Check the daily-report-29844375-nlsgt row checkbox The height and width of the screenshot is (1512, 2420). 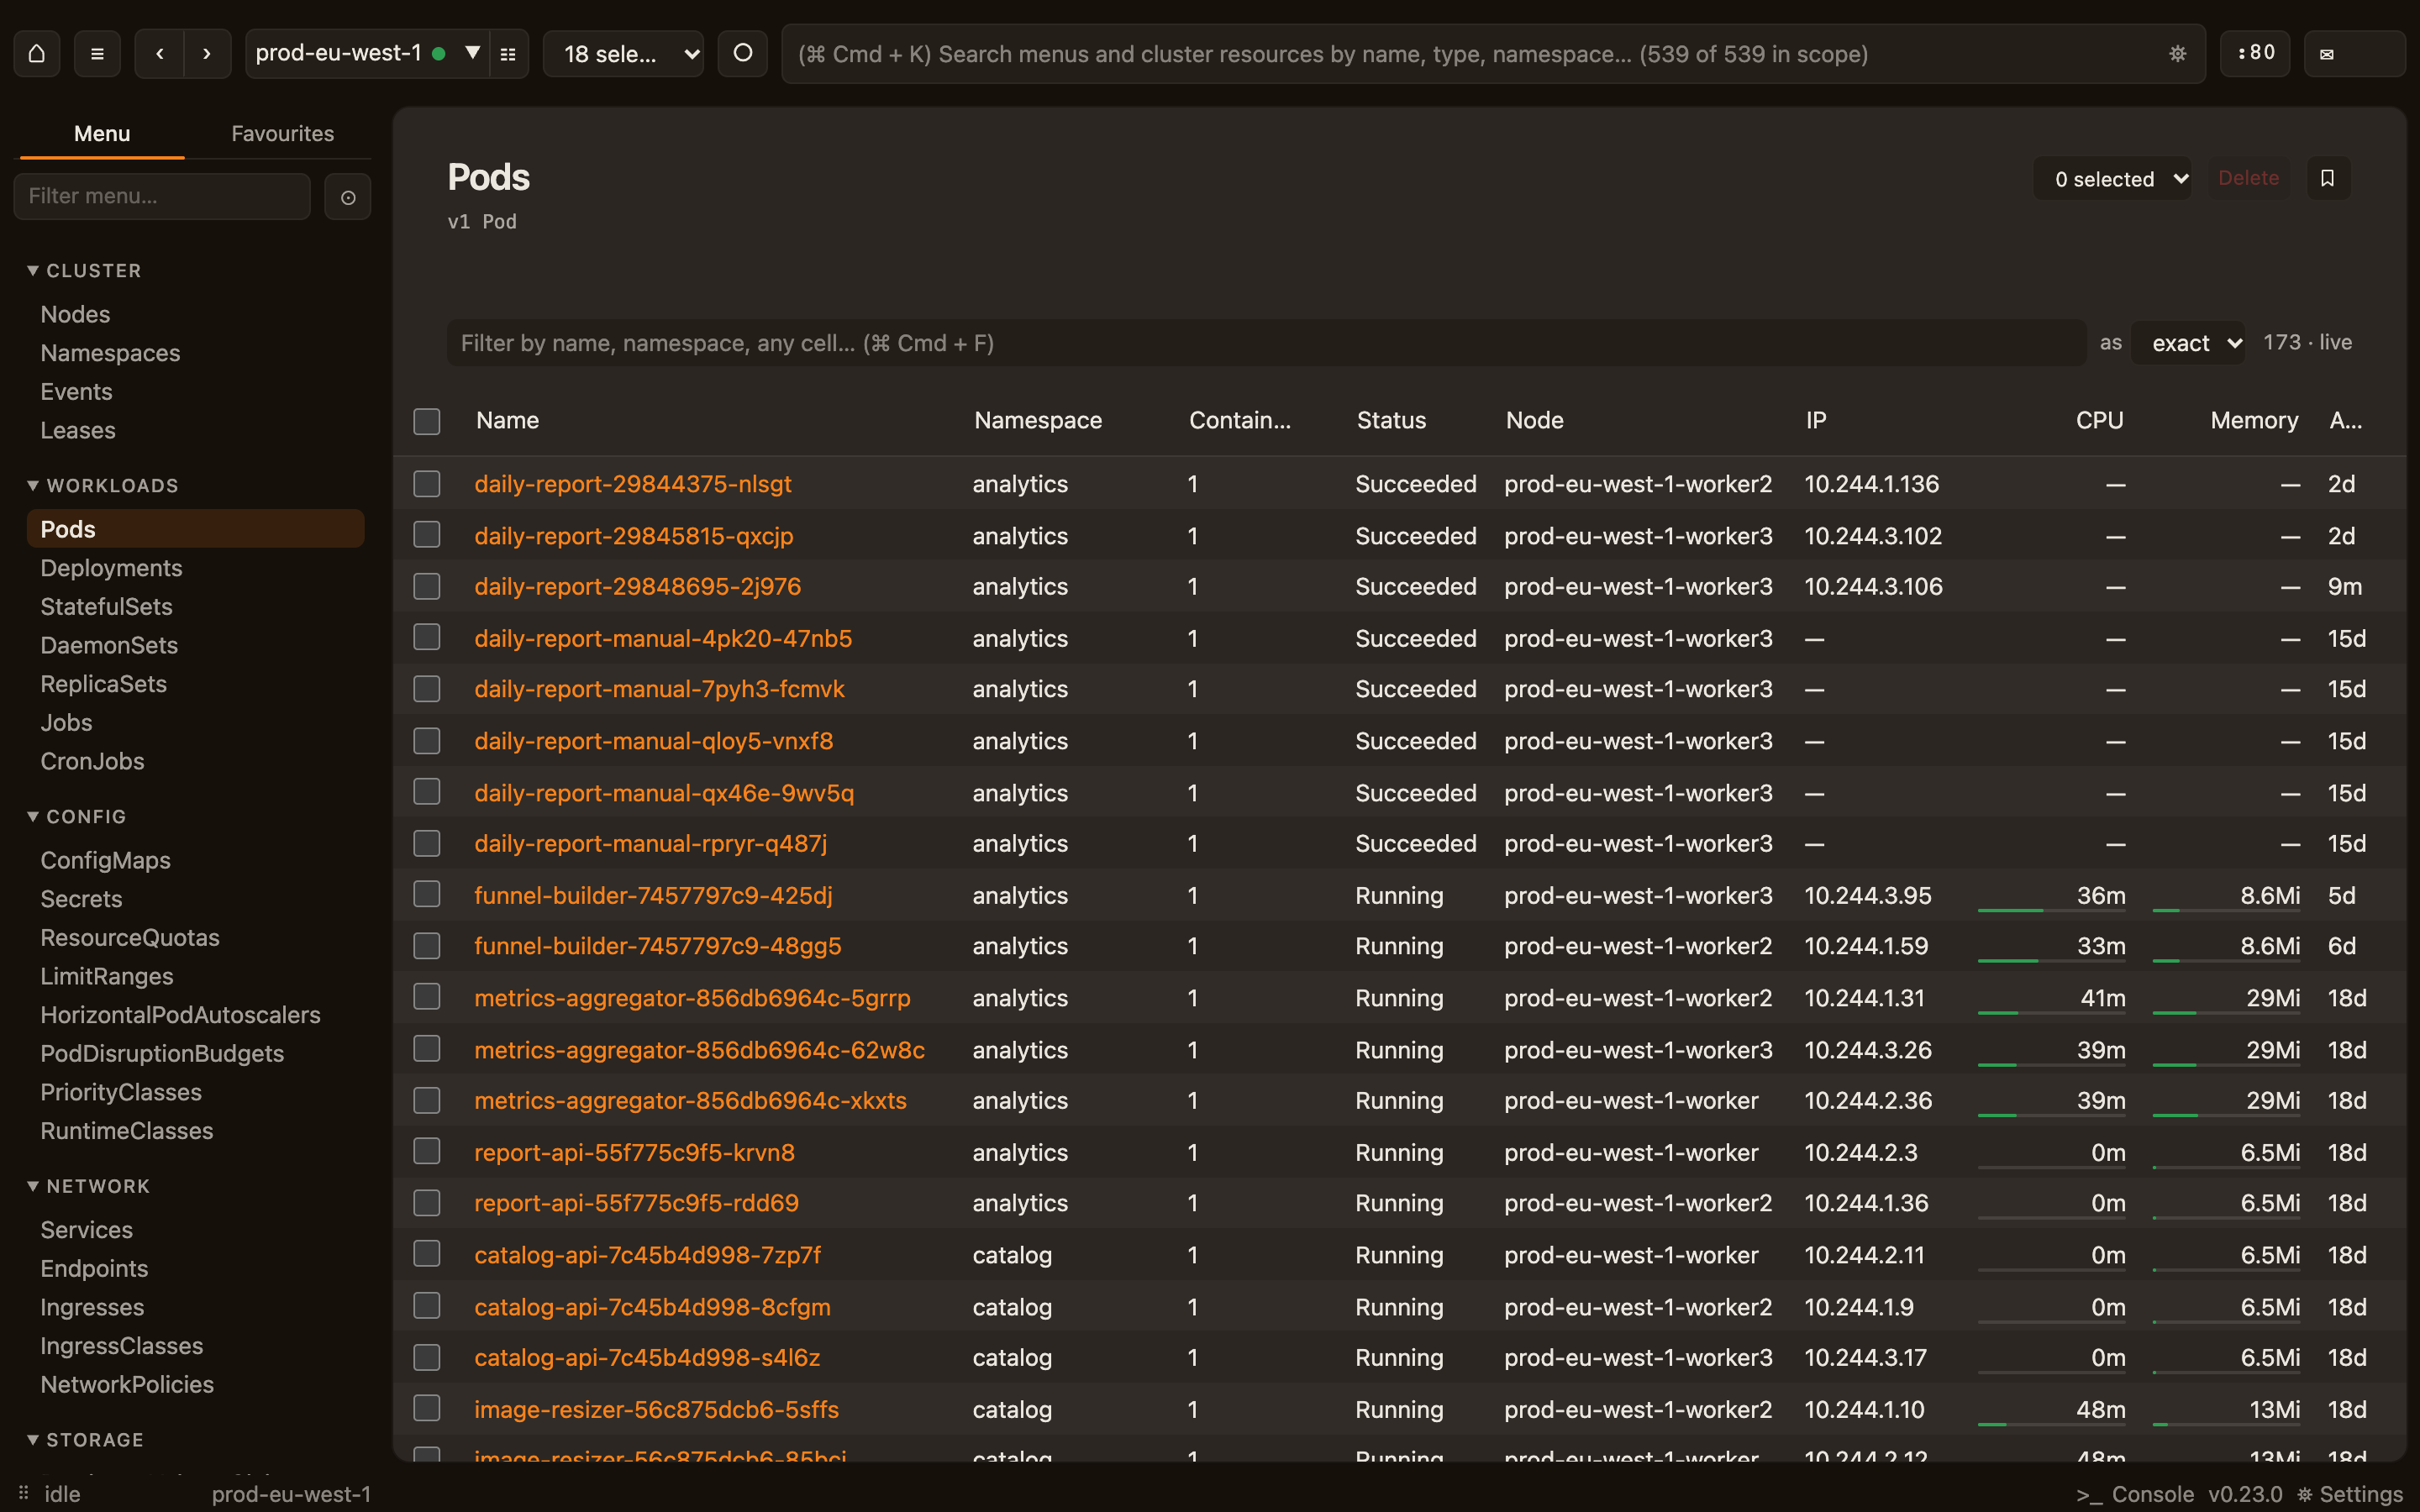(x=427, y=484)
